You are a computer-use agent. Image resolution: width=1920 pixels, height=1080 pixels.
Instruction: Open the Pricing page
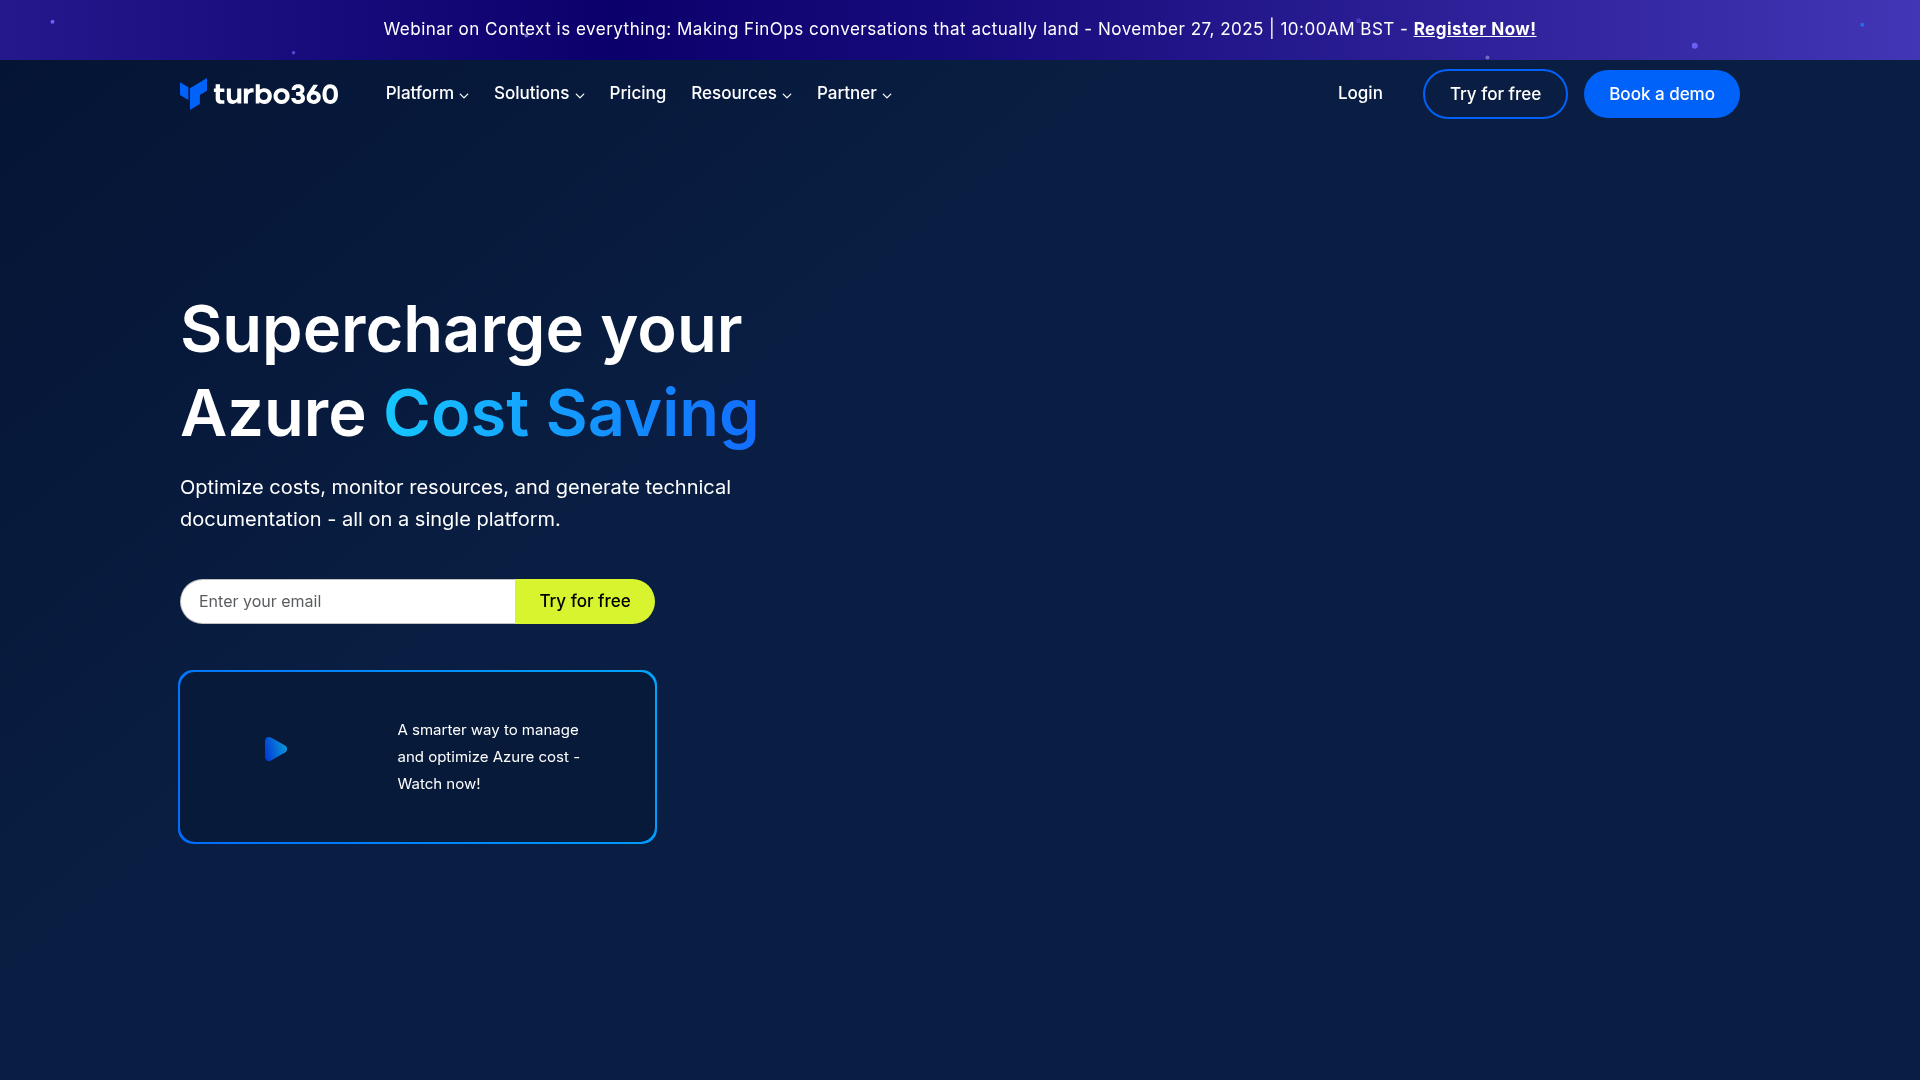tap(637, 93)
